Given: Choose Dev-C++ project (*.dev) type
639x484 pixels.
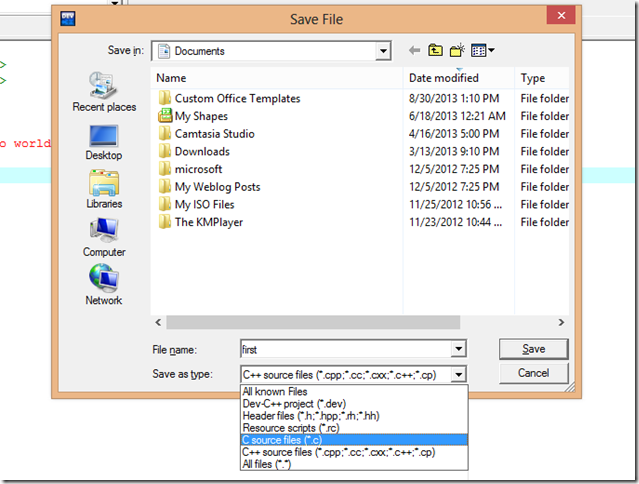Looking at the screenshot, I should [x=354, y=404].
